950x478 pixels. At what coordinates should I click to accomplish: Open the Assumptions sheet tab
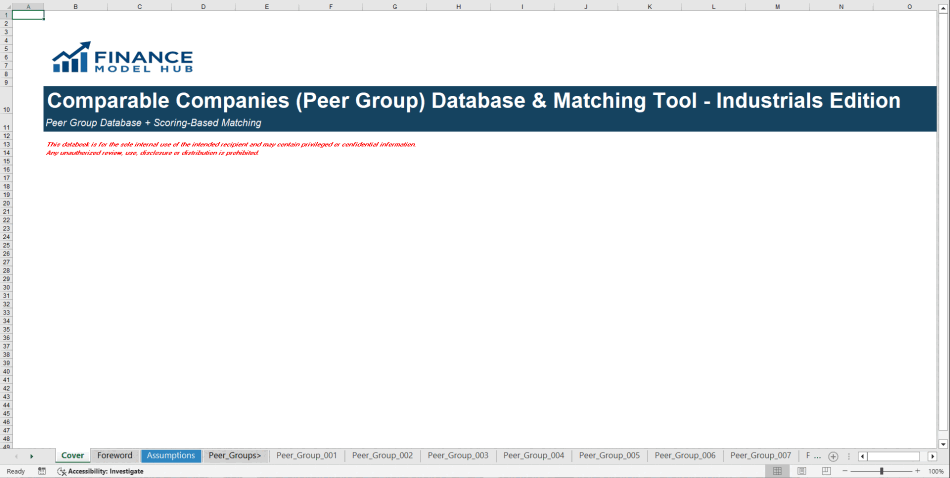[x=170, y=456]
